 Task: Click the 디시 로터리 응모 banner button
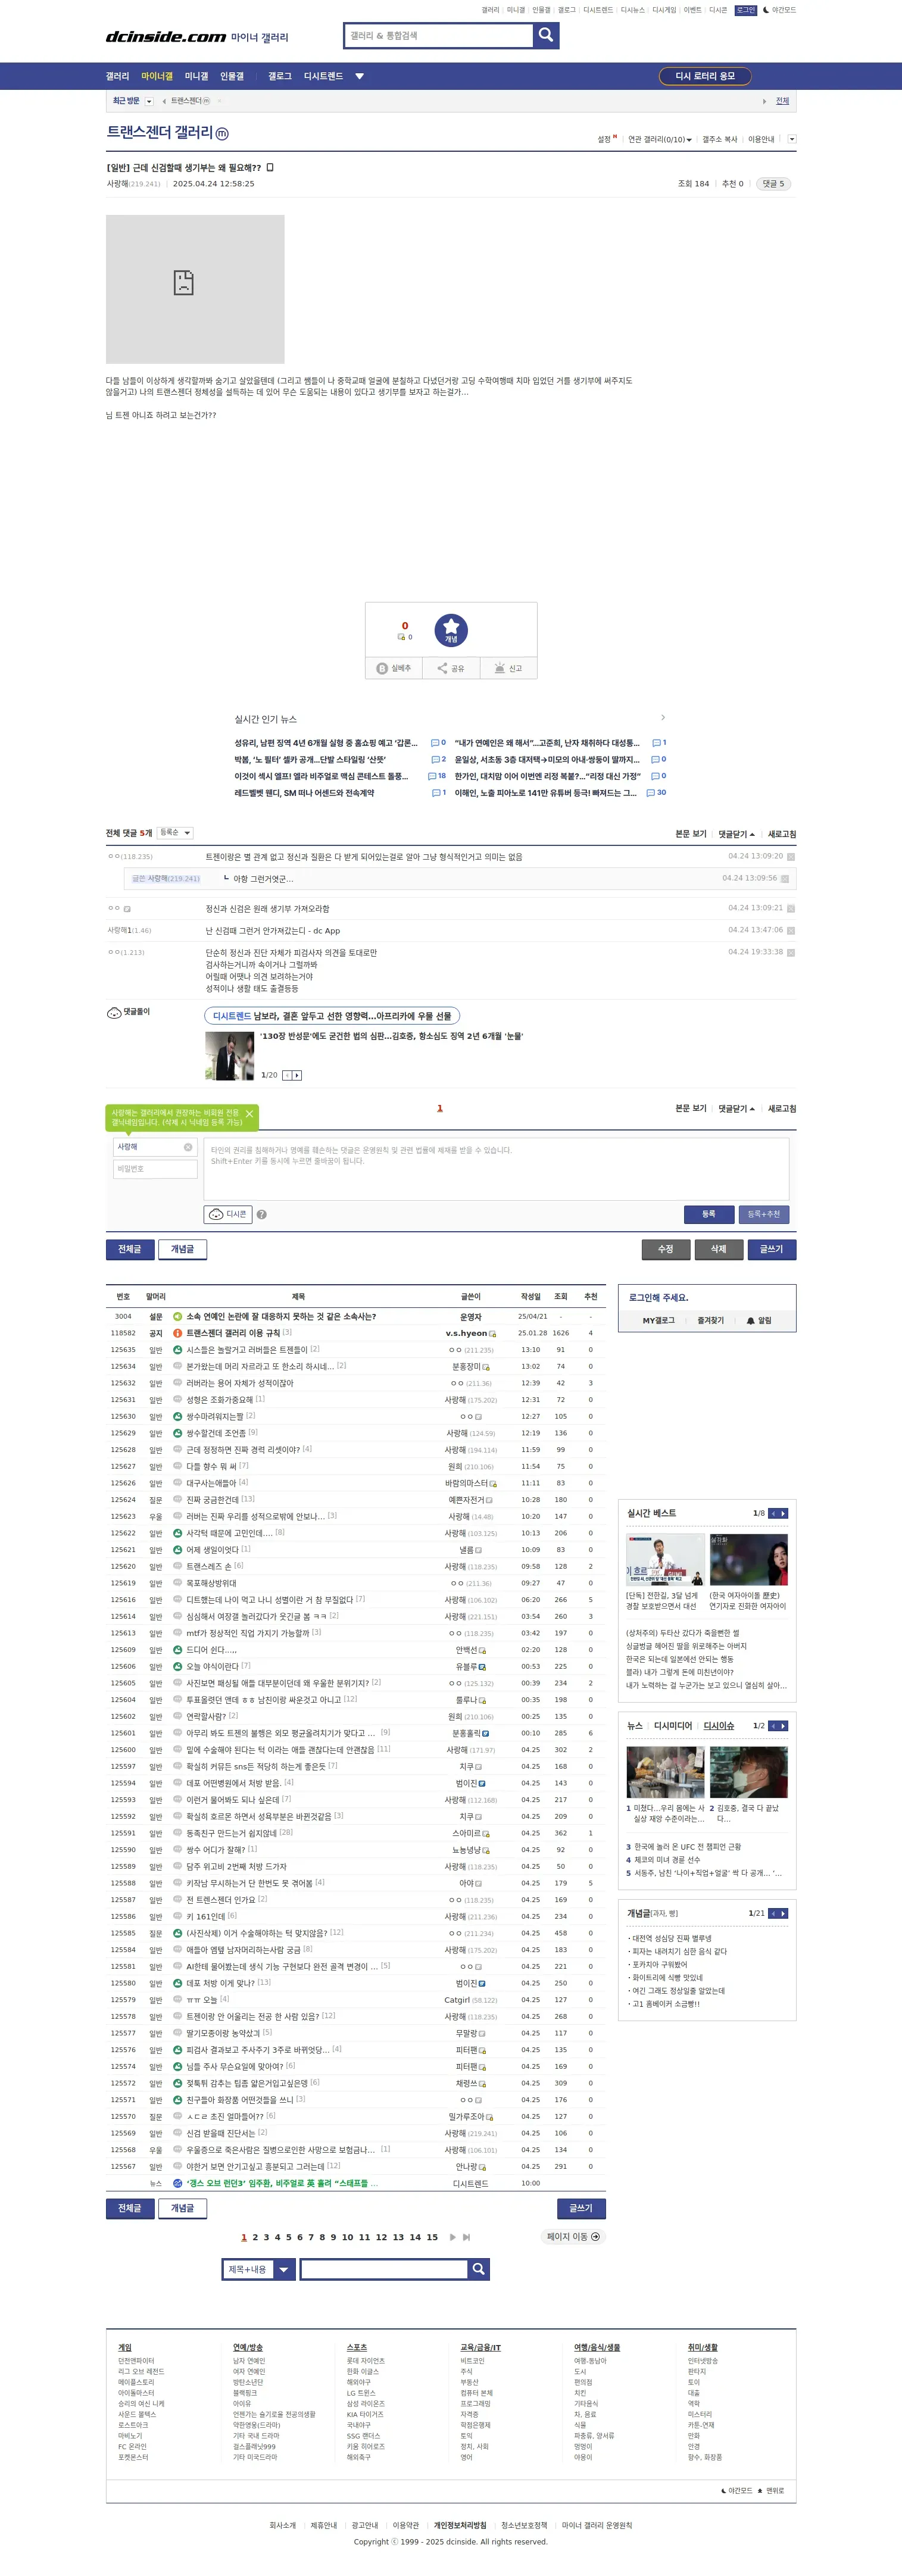tap(705, 76)
